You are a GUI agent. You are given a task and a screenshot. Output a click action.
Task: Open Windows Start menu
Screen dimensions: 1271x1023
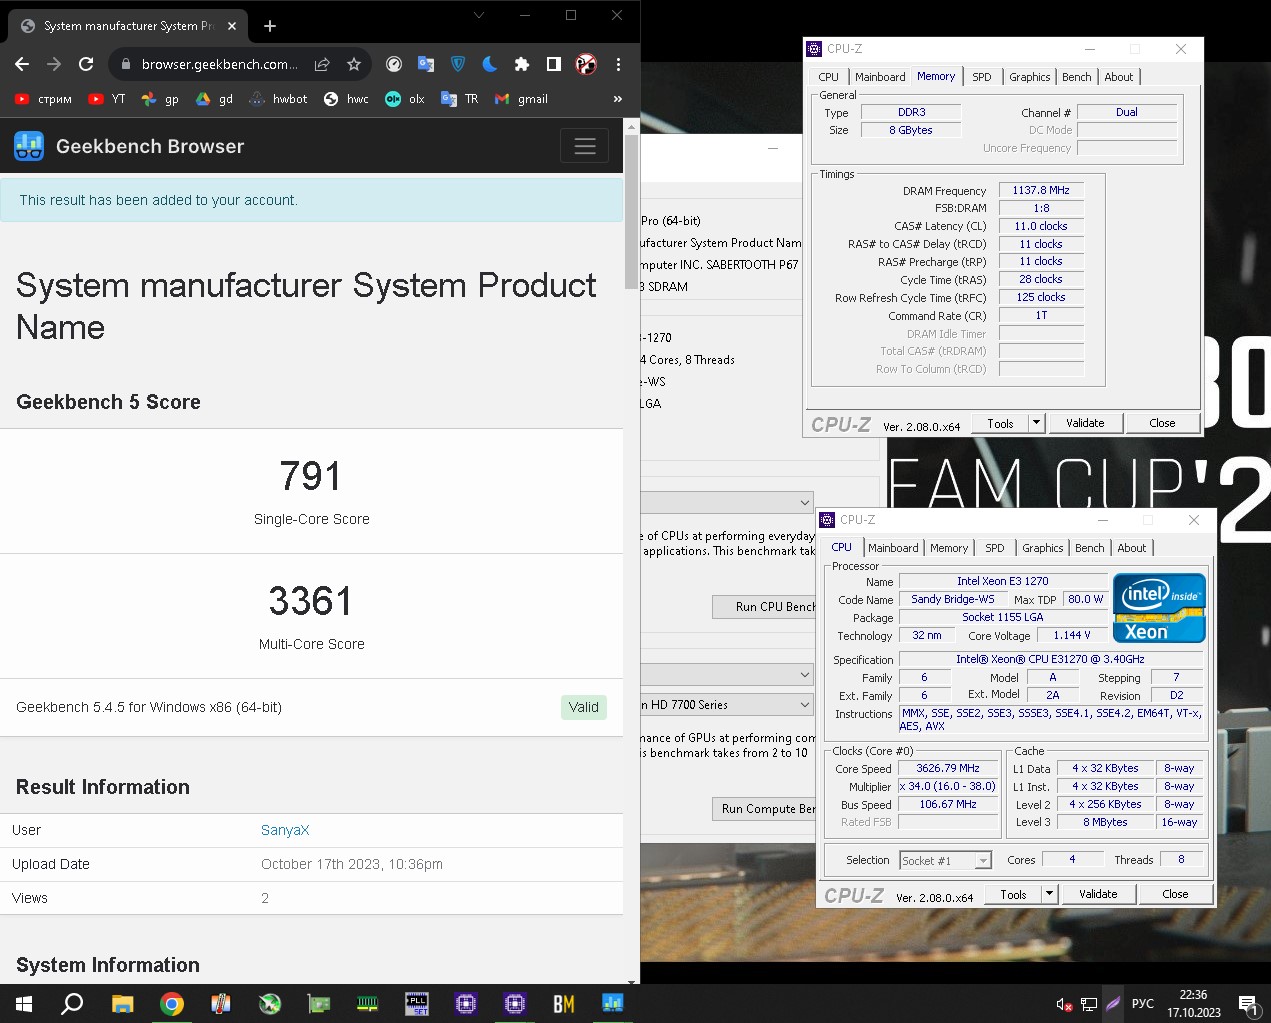coord(24,1003)
